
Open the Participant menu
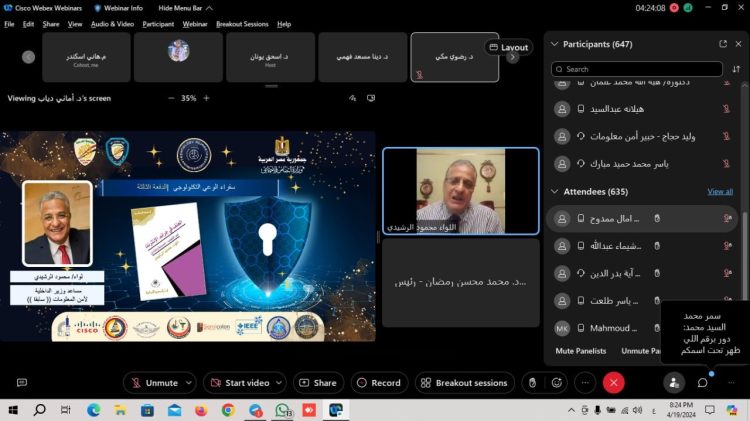[158, 24]
